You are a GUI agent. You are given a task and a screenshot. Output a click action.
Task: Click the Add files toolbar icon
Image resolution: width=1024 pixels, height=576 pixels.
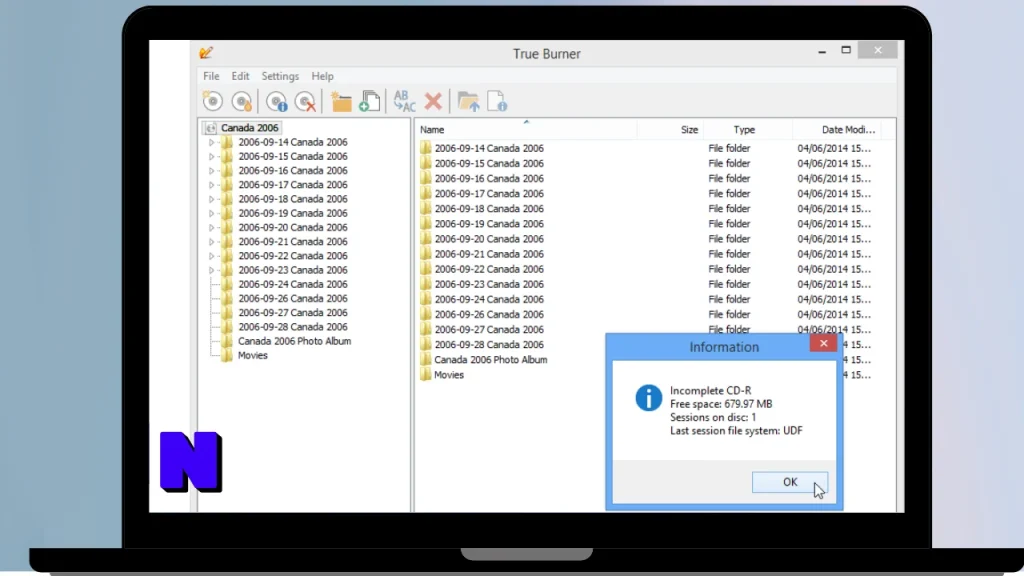click(x=370, y=102)
